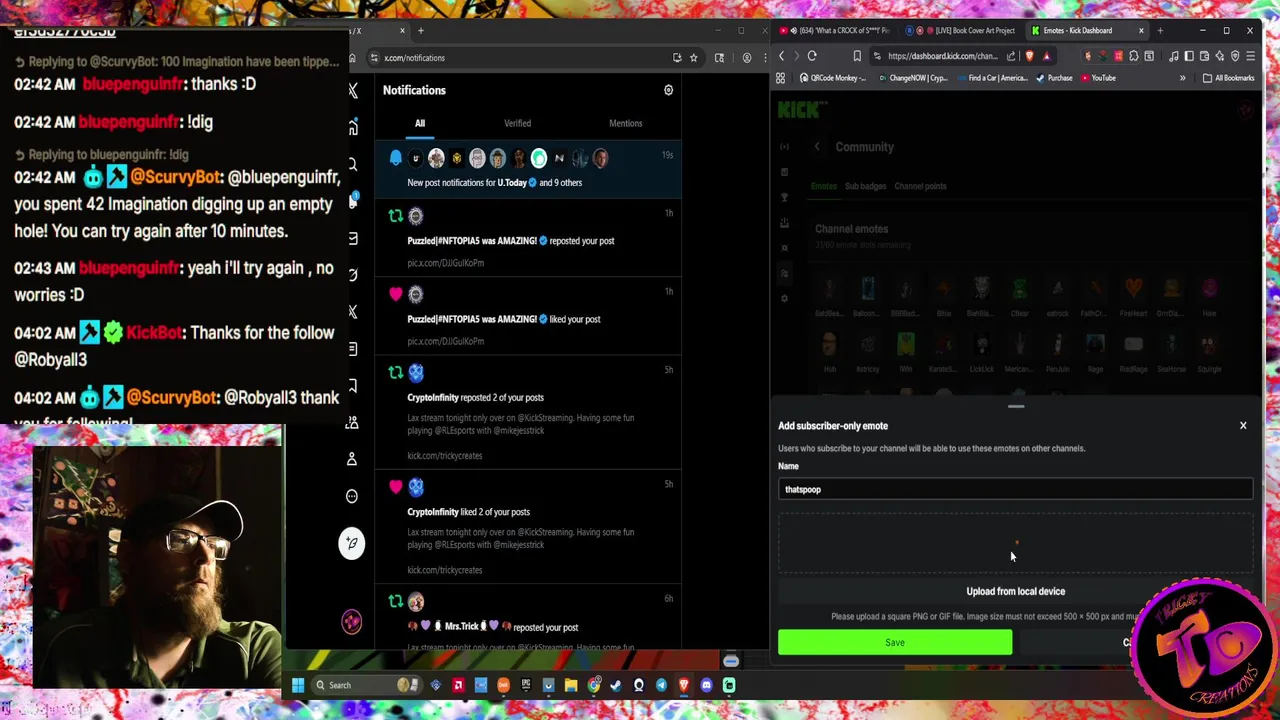This screenshot has height=720, width=1280.
Task: Open new tab in X Chrome window
Action: (420, 31)
